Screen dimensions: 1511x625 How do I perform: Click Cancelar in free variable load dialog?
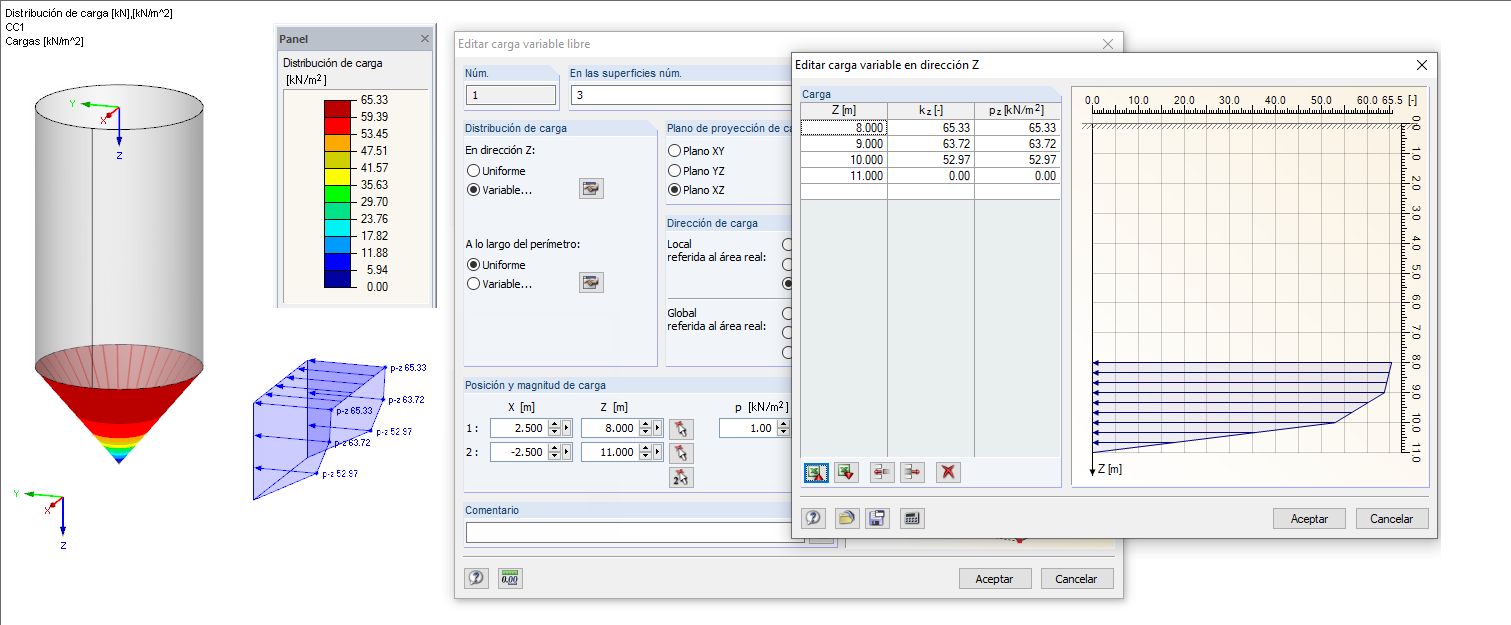pos(1076,579)
